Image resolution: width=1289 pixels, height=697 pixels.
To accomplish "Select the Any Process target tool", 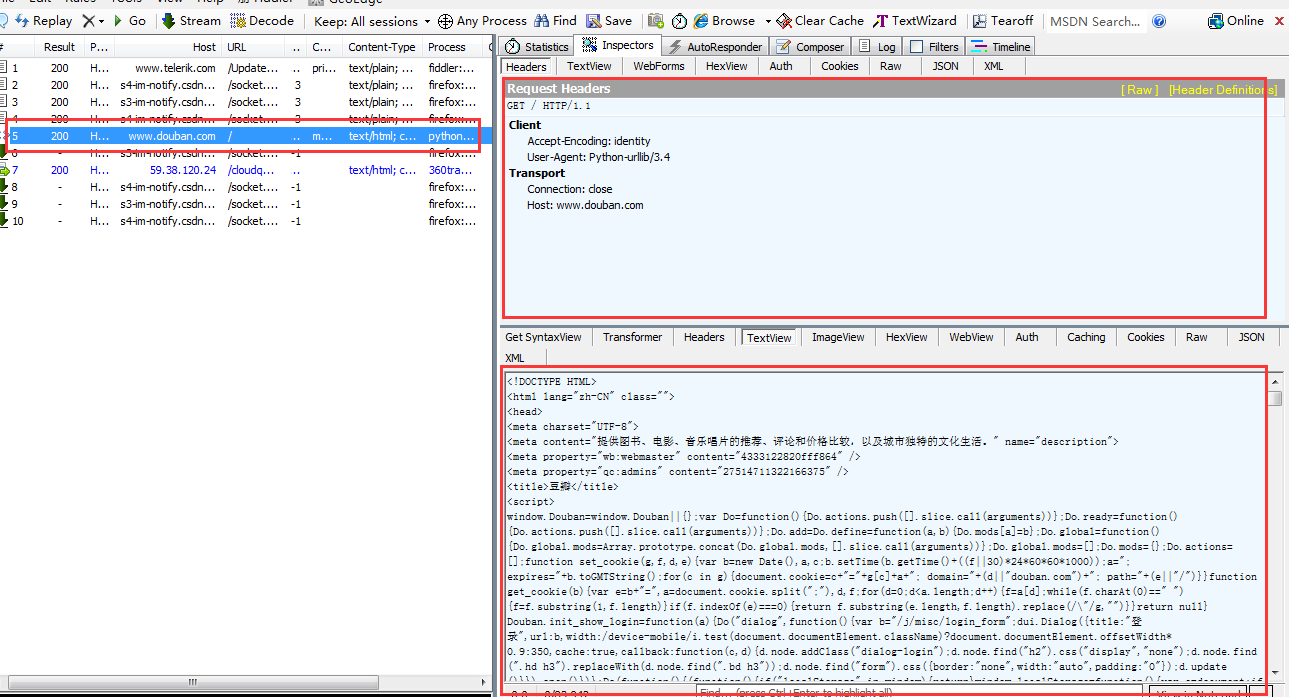I will click(482, 20).
